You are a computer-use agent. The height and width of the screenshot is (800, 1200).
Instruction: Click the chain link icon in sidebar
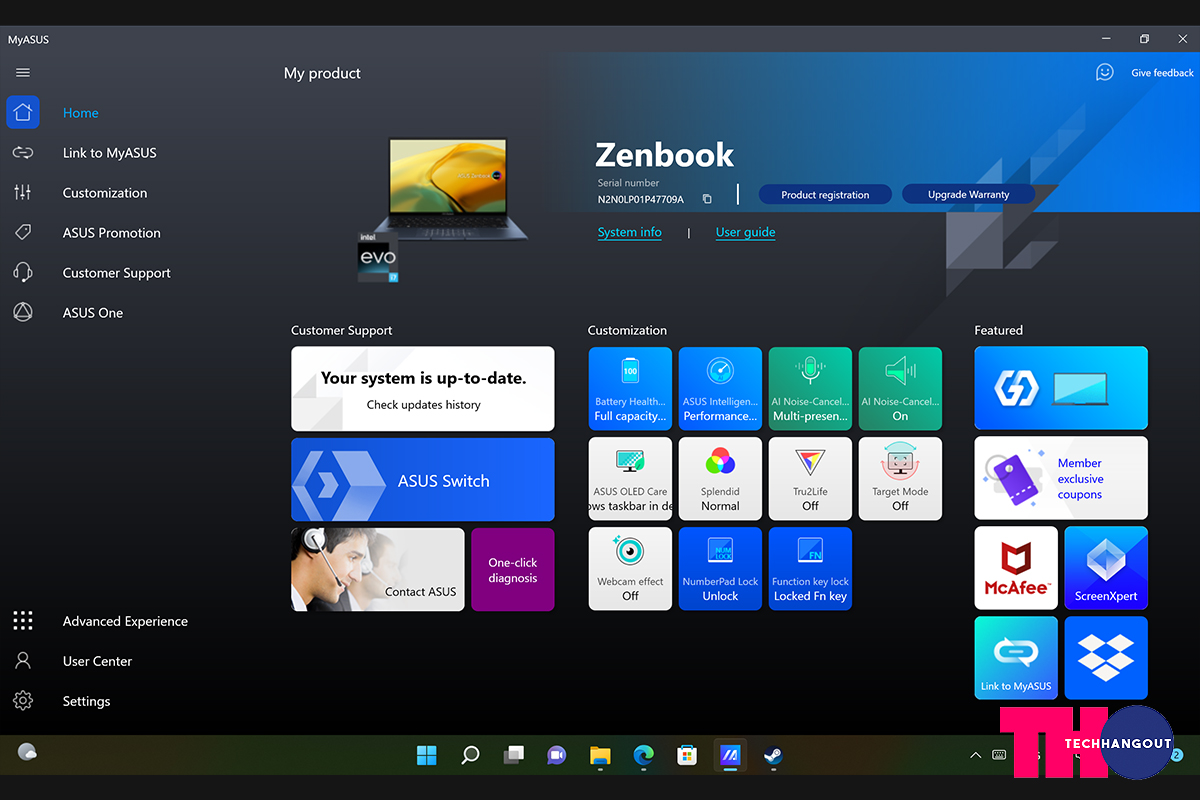click(23, 153)
